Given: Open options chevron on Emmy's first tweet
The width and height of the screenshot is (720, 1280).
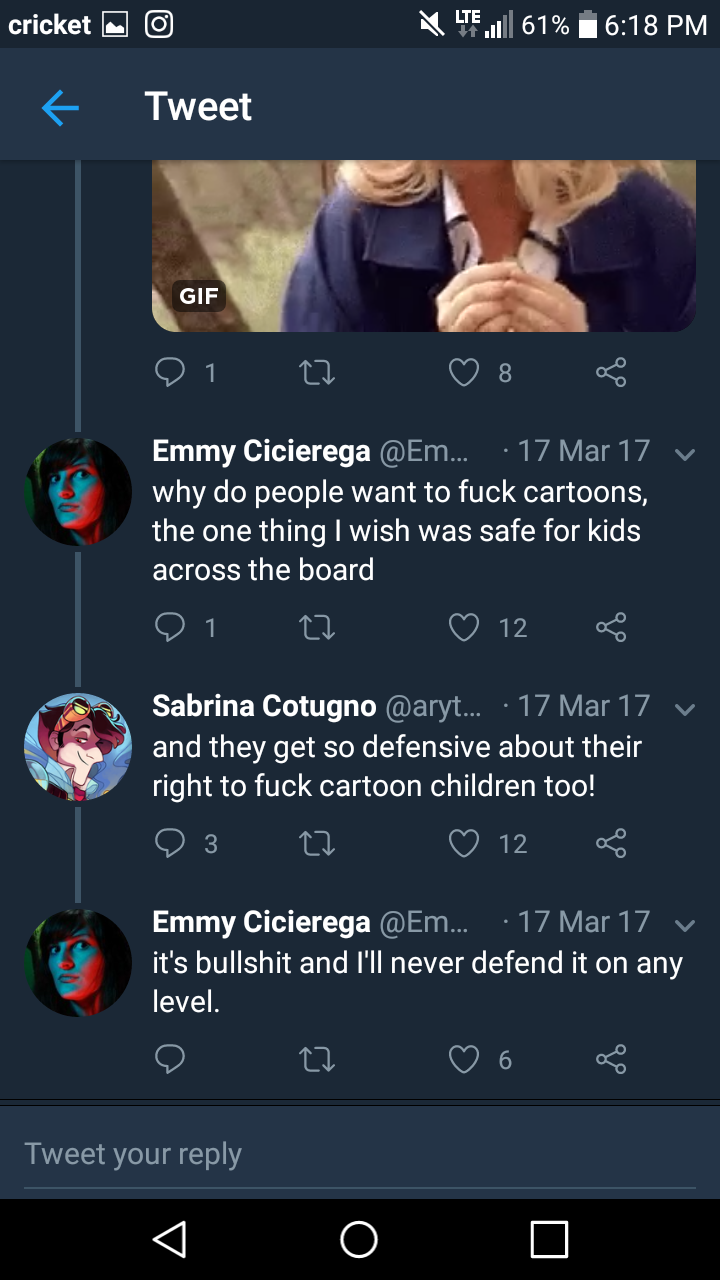Looking at the screenshot, I should pos(685,453).
